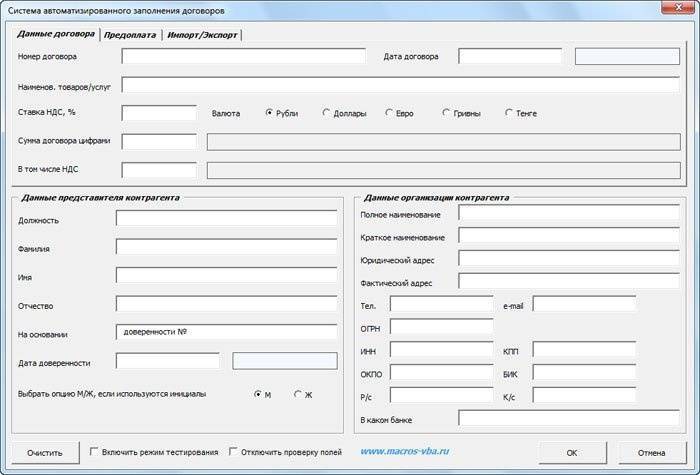This screenshot has width=700, height=475.
Task: Click the Фамилия text field
Action: tap(226, 246)
